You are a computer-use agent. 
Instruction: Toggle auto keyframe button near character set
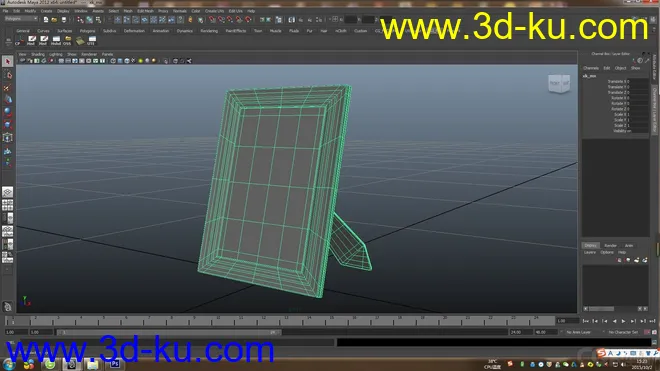[x=647, y=332]
